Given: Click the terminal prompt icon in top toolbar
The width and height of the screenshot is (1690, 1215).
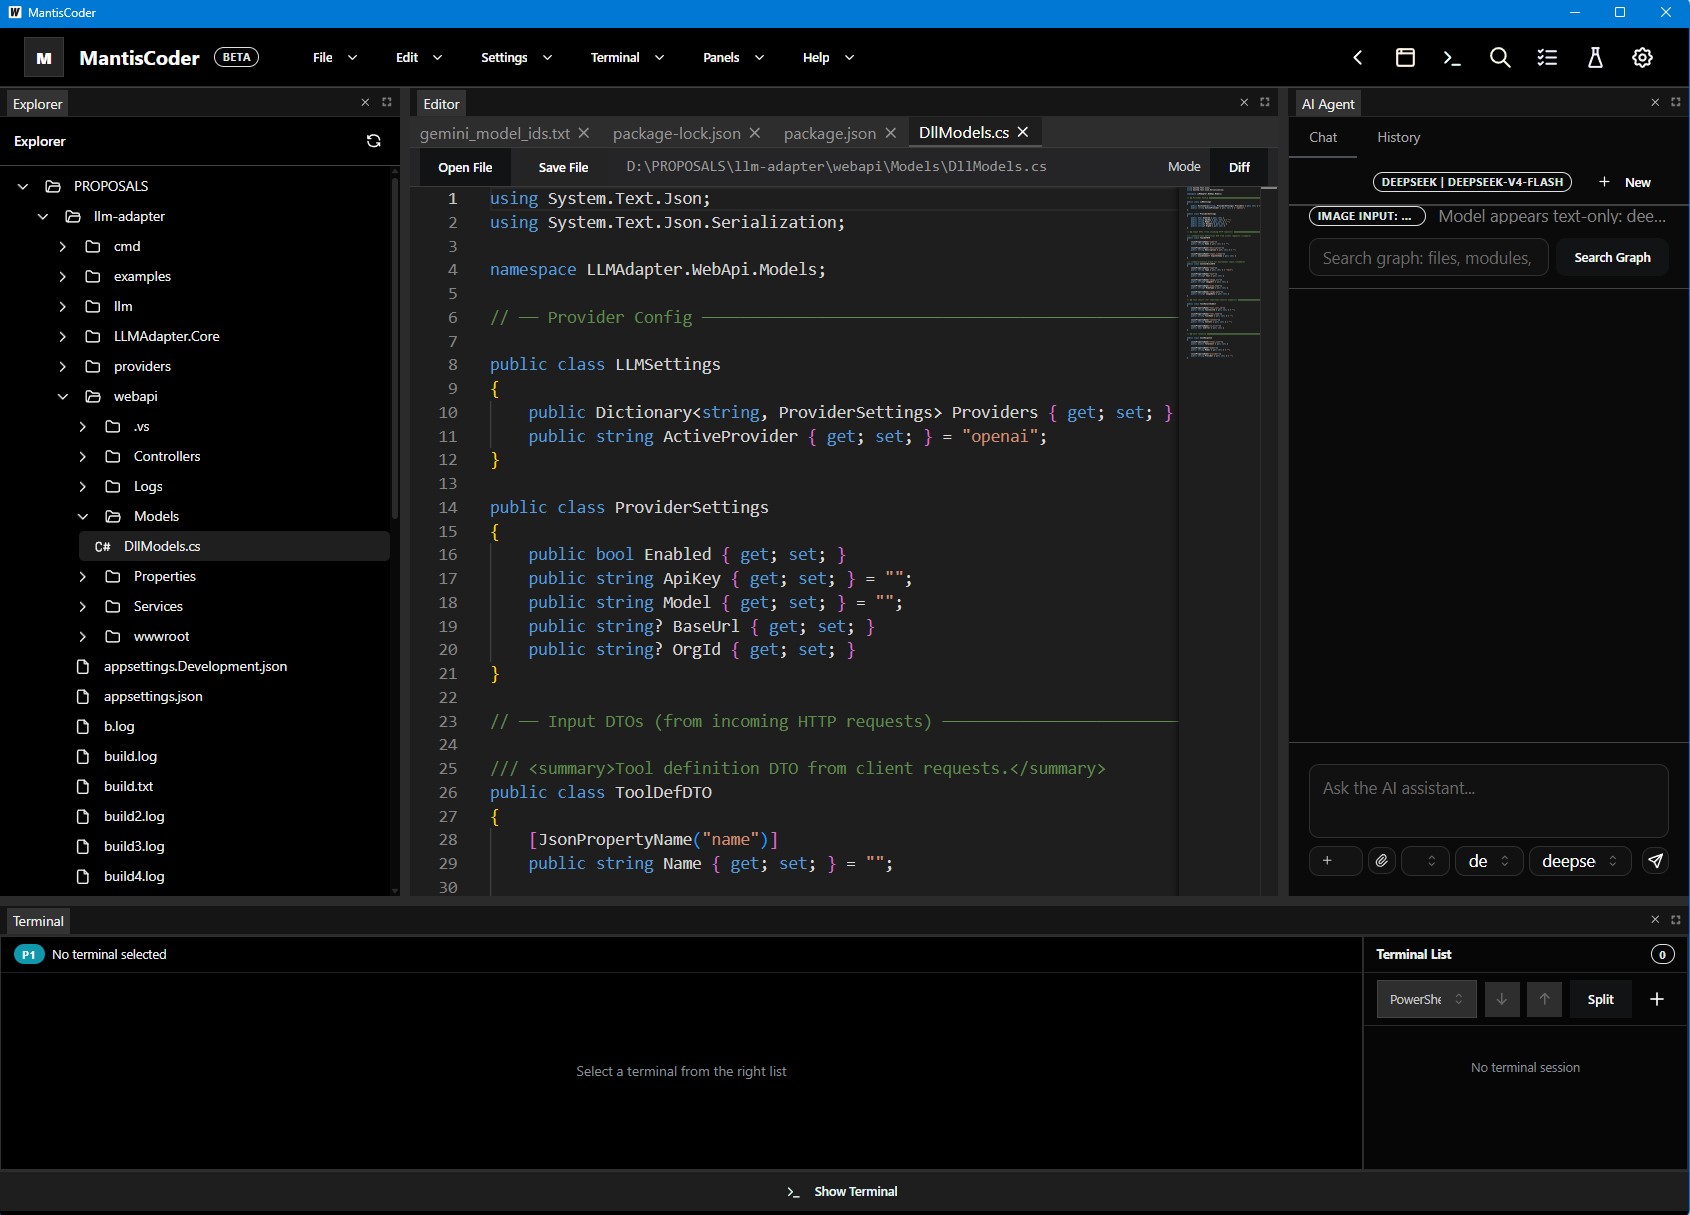Looking at the screenshot, I should [x=1452, y=58].
